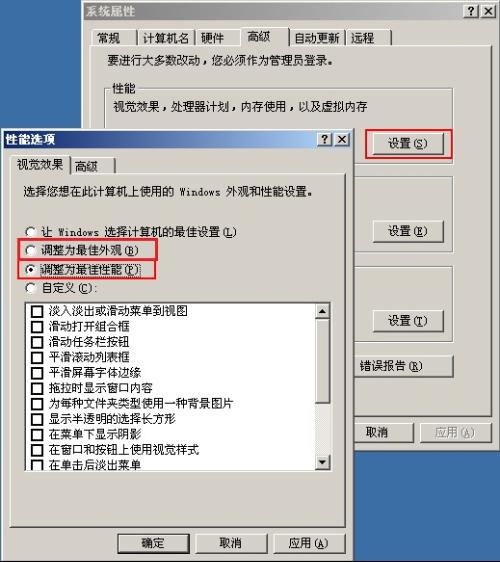Screen dimensions: 500x562
Task: Enable 平滑屏幕字体边缘 checkbox
Action: [37, 373]
